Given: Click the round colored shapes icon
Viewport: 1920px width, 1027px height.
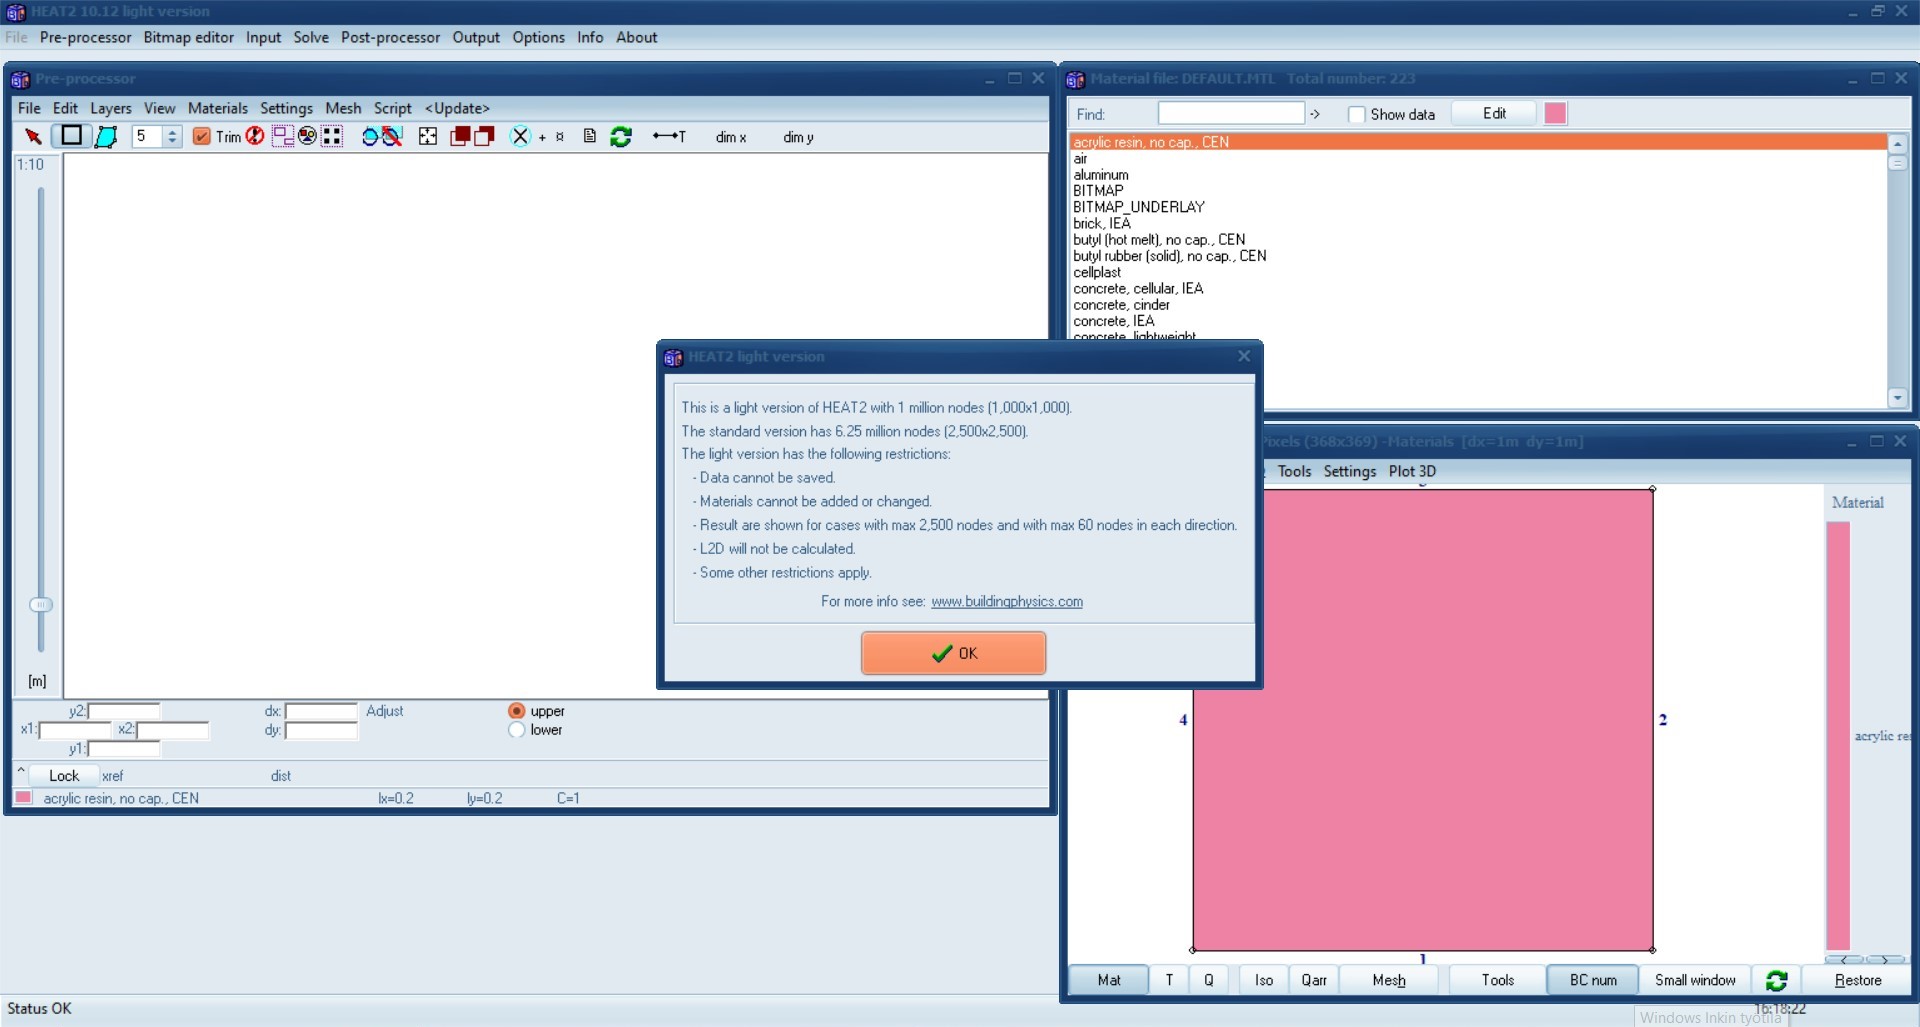Looking at the screenshot, I should (307, 136).
